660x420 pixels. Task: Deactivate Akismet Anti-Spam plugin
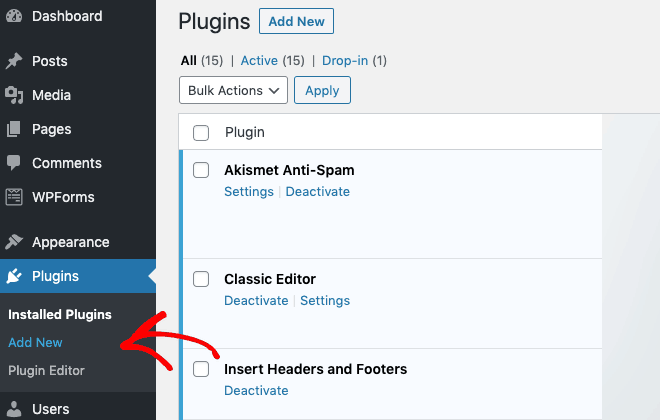pyautogui.click(x=318, y=191)
